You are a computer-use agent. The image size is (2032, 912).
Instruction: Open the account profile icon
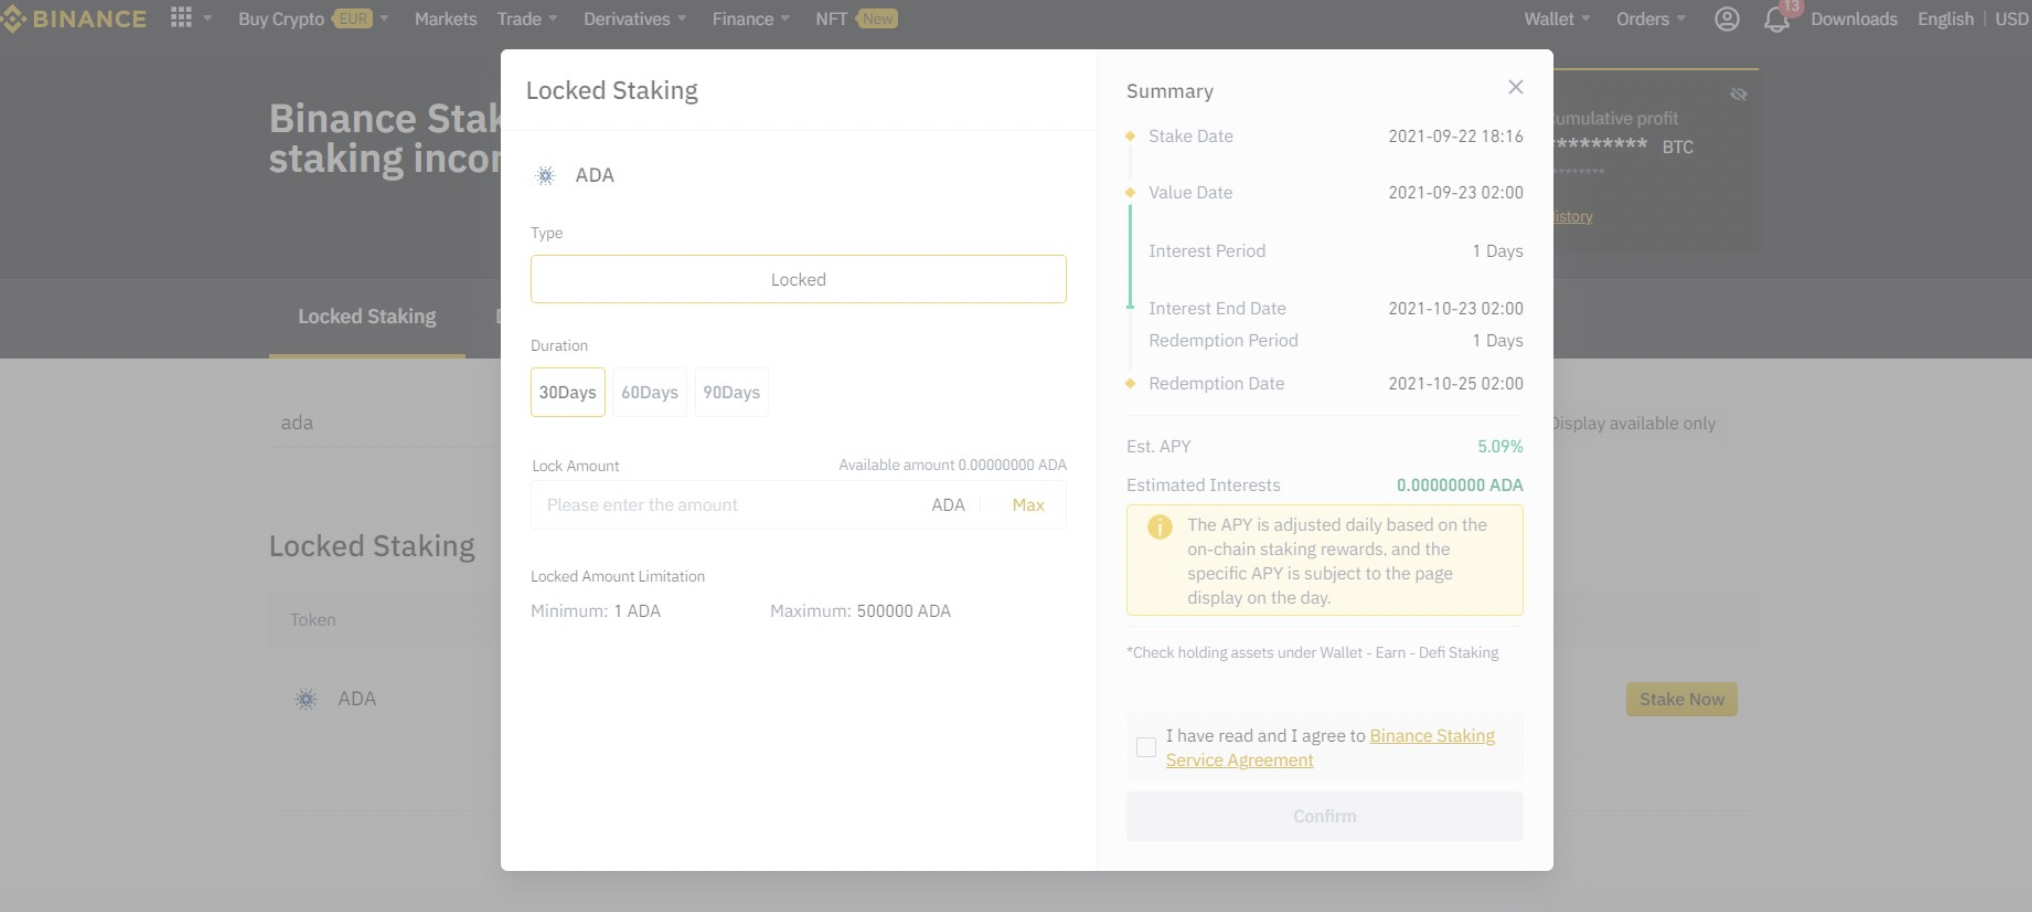tap(1727, 19)
